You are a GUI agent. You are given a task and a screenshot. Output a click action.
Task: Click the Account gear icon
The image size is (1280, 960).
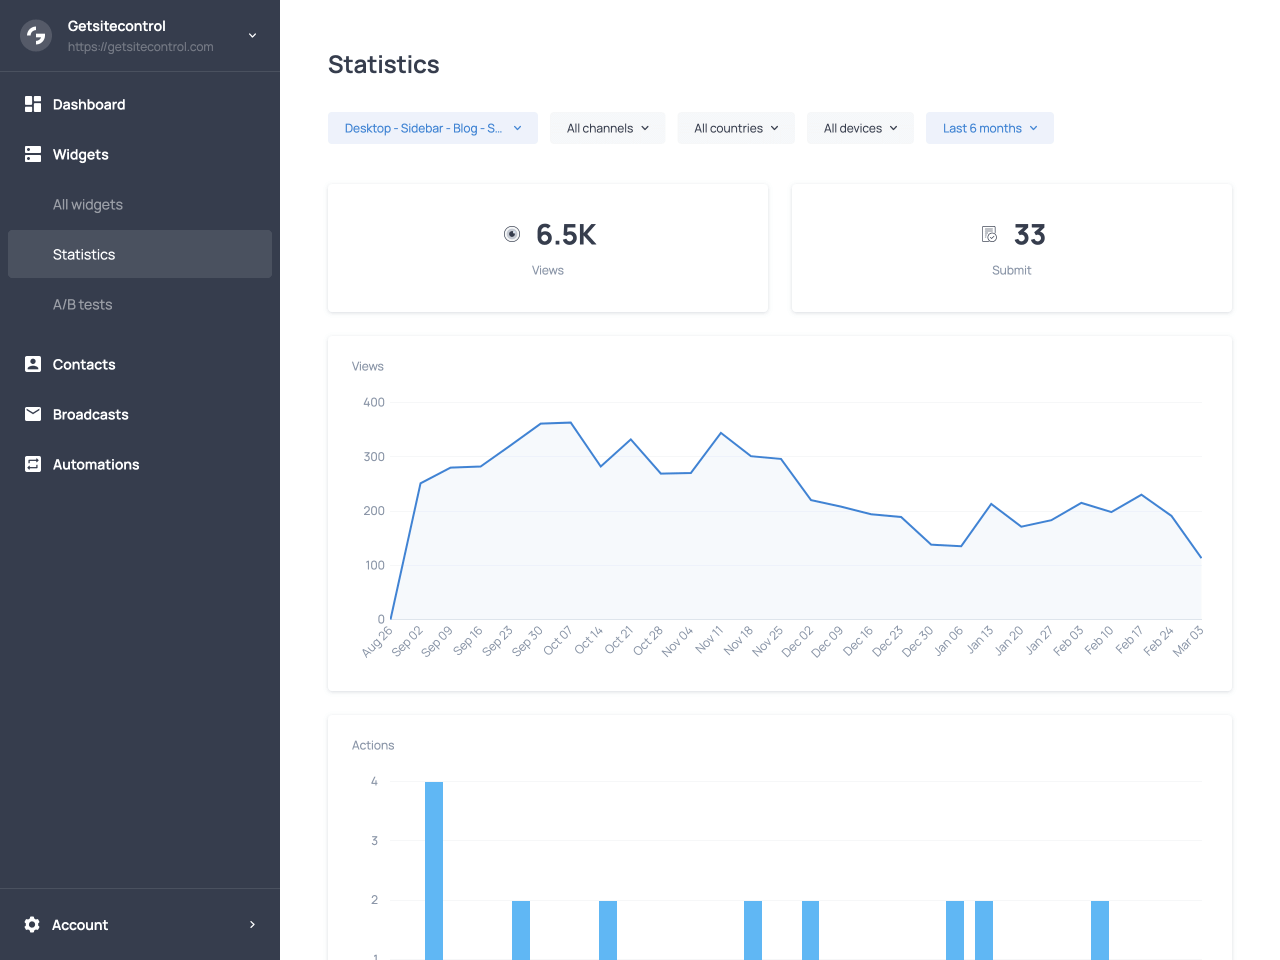tap(32, 925)
